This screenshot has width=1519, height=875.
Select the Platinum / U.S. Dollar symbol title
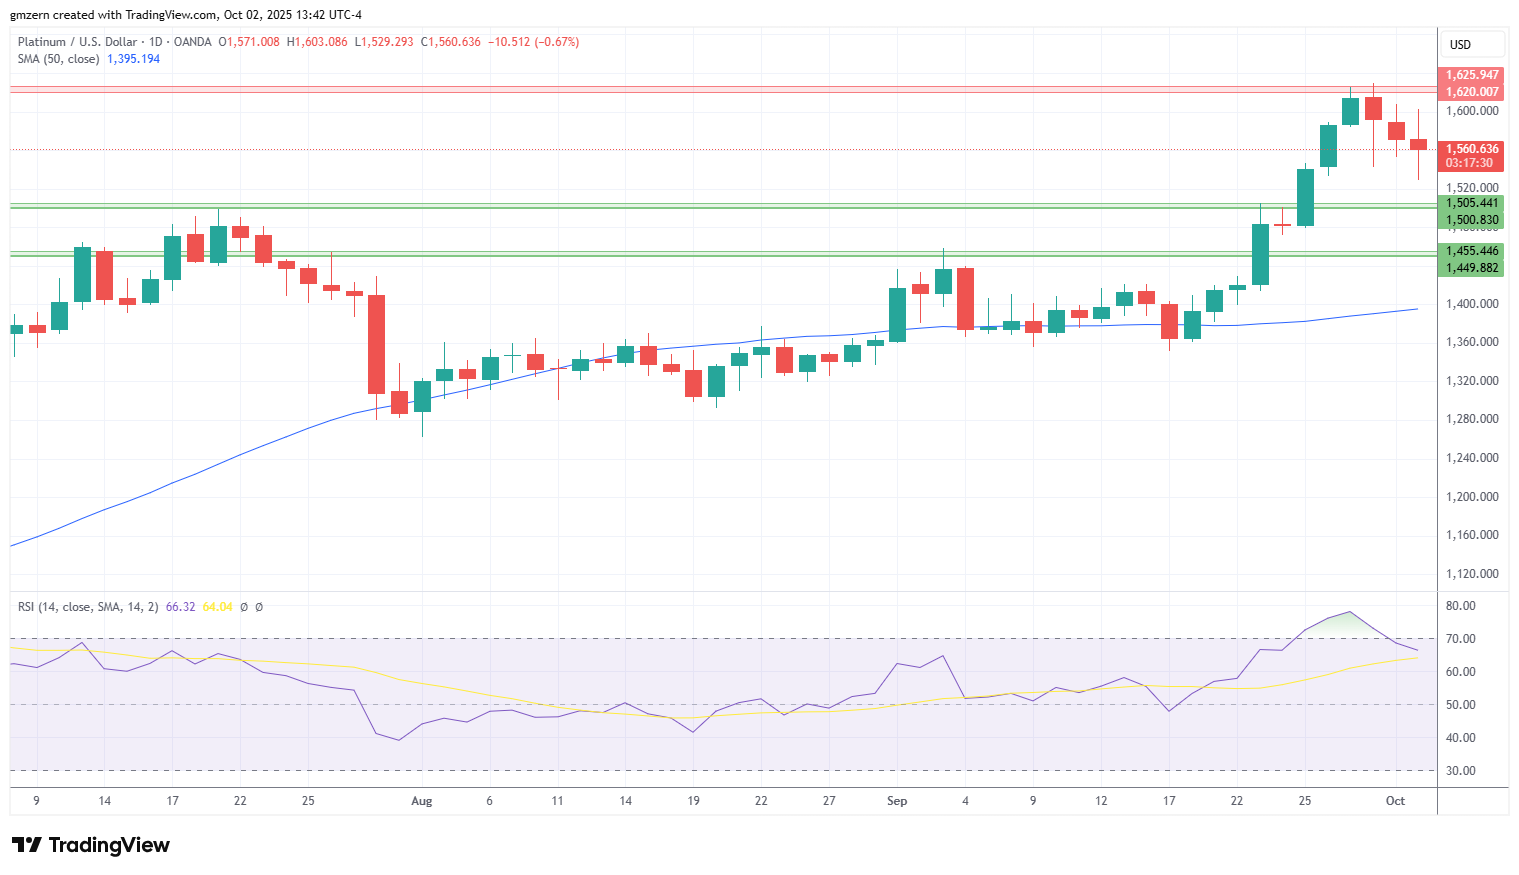[x=78, y=42]
